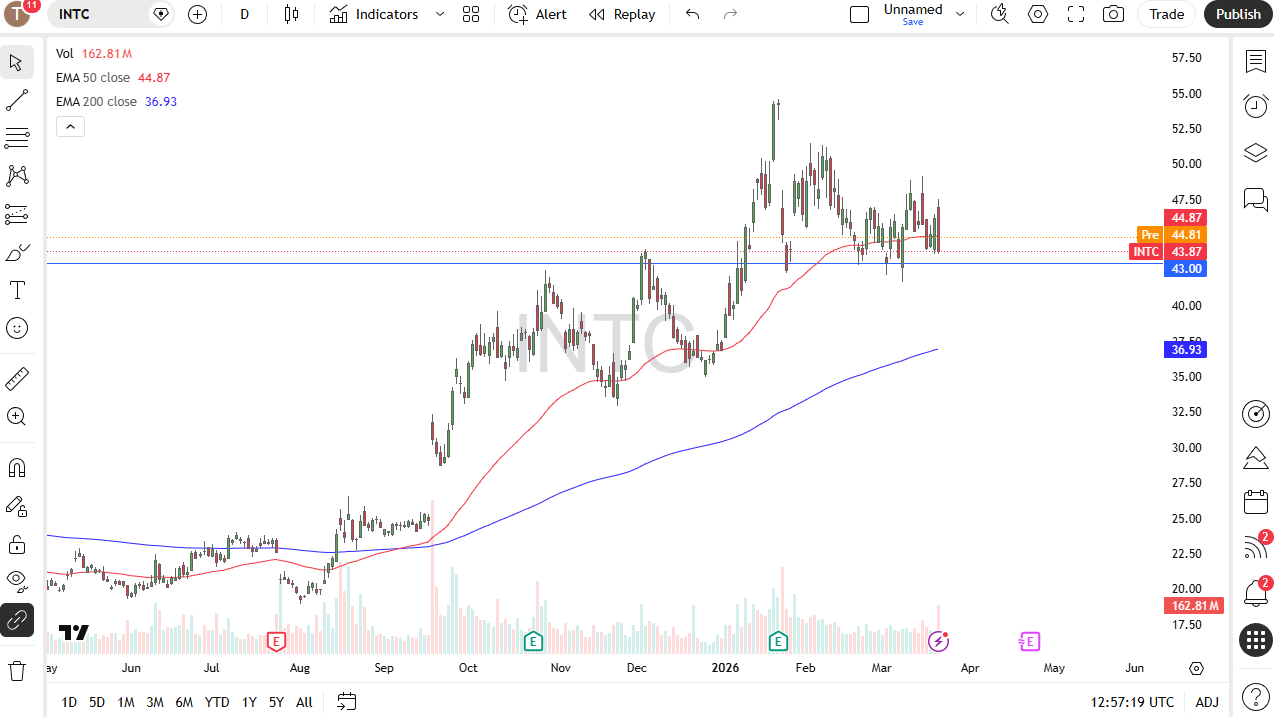1274x717 pixels.
Task: Open the alerts clock panel
Action: [1256, 106]
